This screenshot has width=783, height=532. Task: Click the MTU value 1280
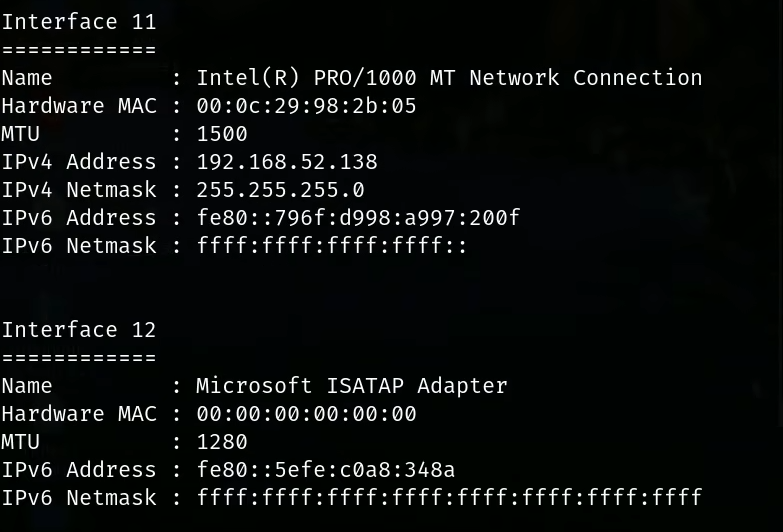pos(222,442)
